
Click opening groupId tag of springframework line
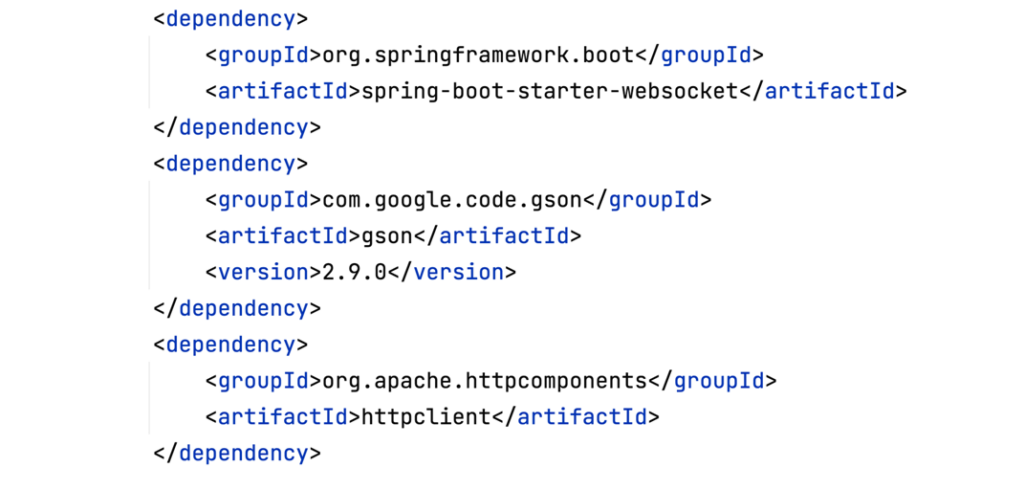click(x=264, y=56)
